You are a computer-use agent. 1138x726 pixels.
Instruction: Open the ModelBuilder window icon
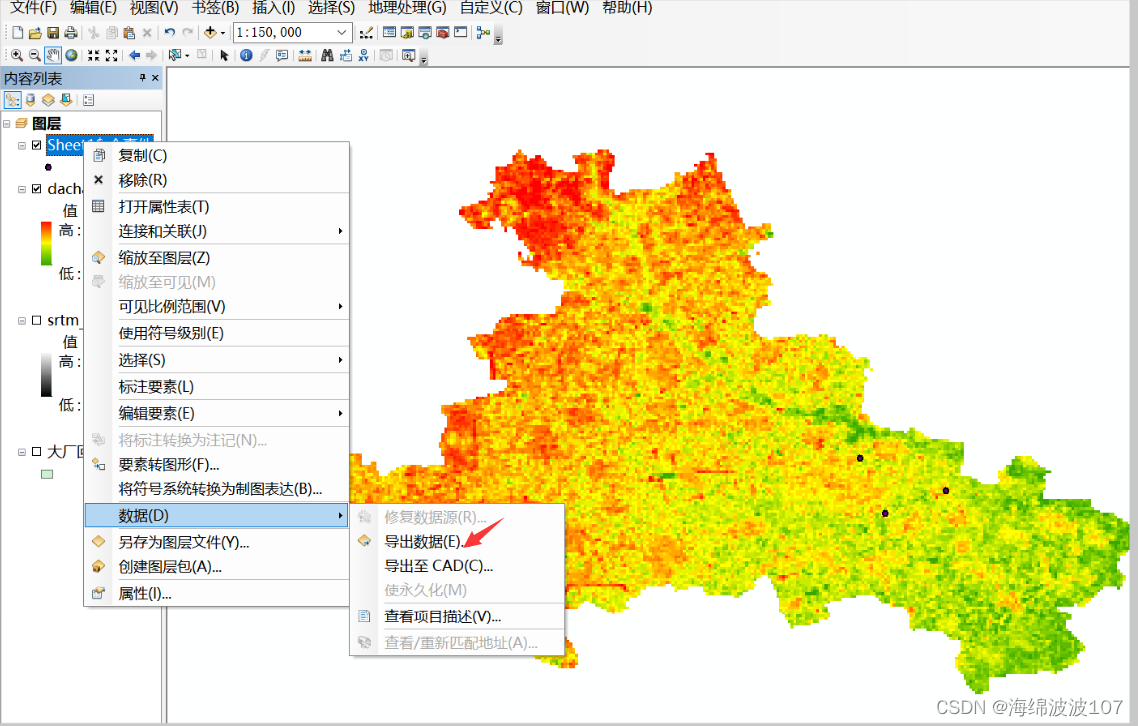(483, 33)
